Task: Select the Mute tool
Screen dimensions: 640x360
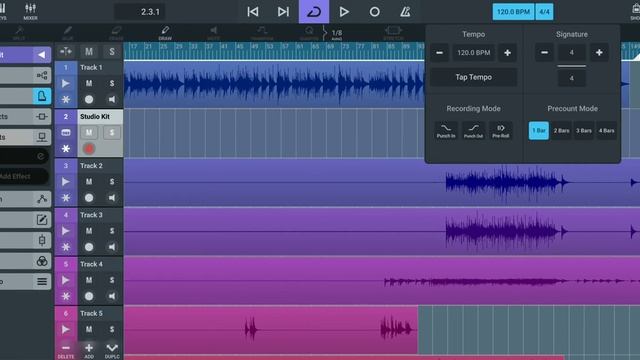Action: [x=213, y=33]
